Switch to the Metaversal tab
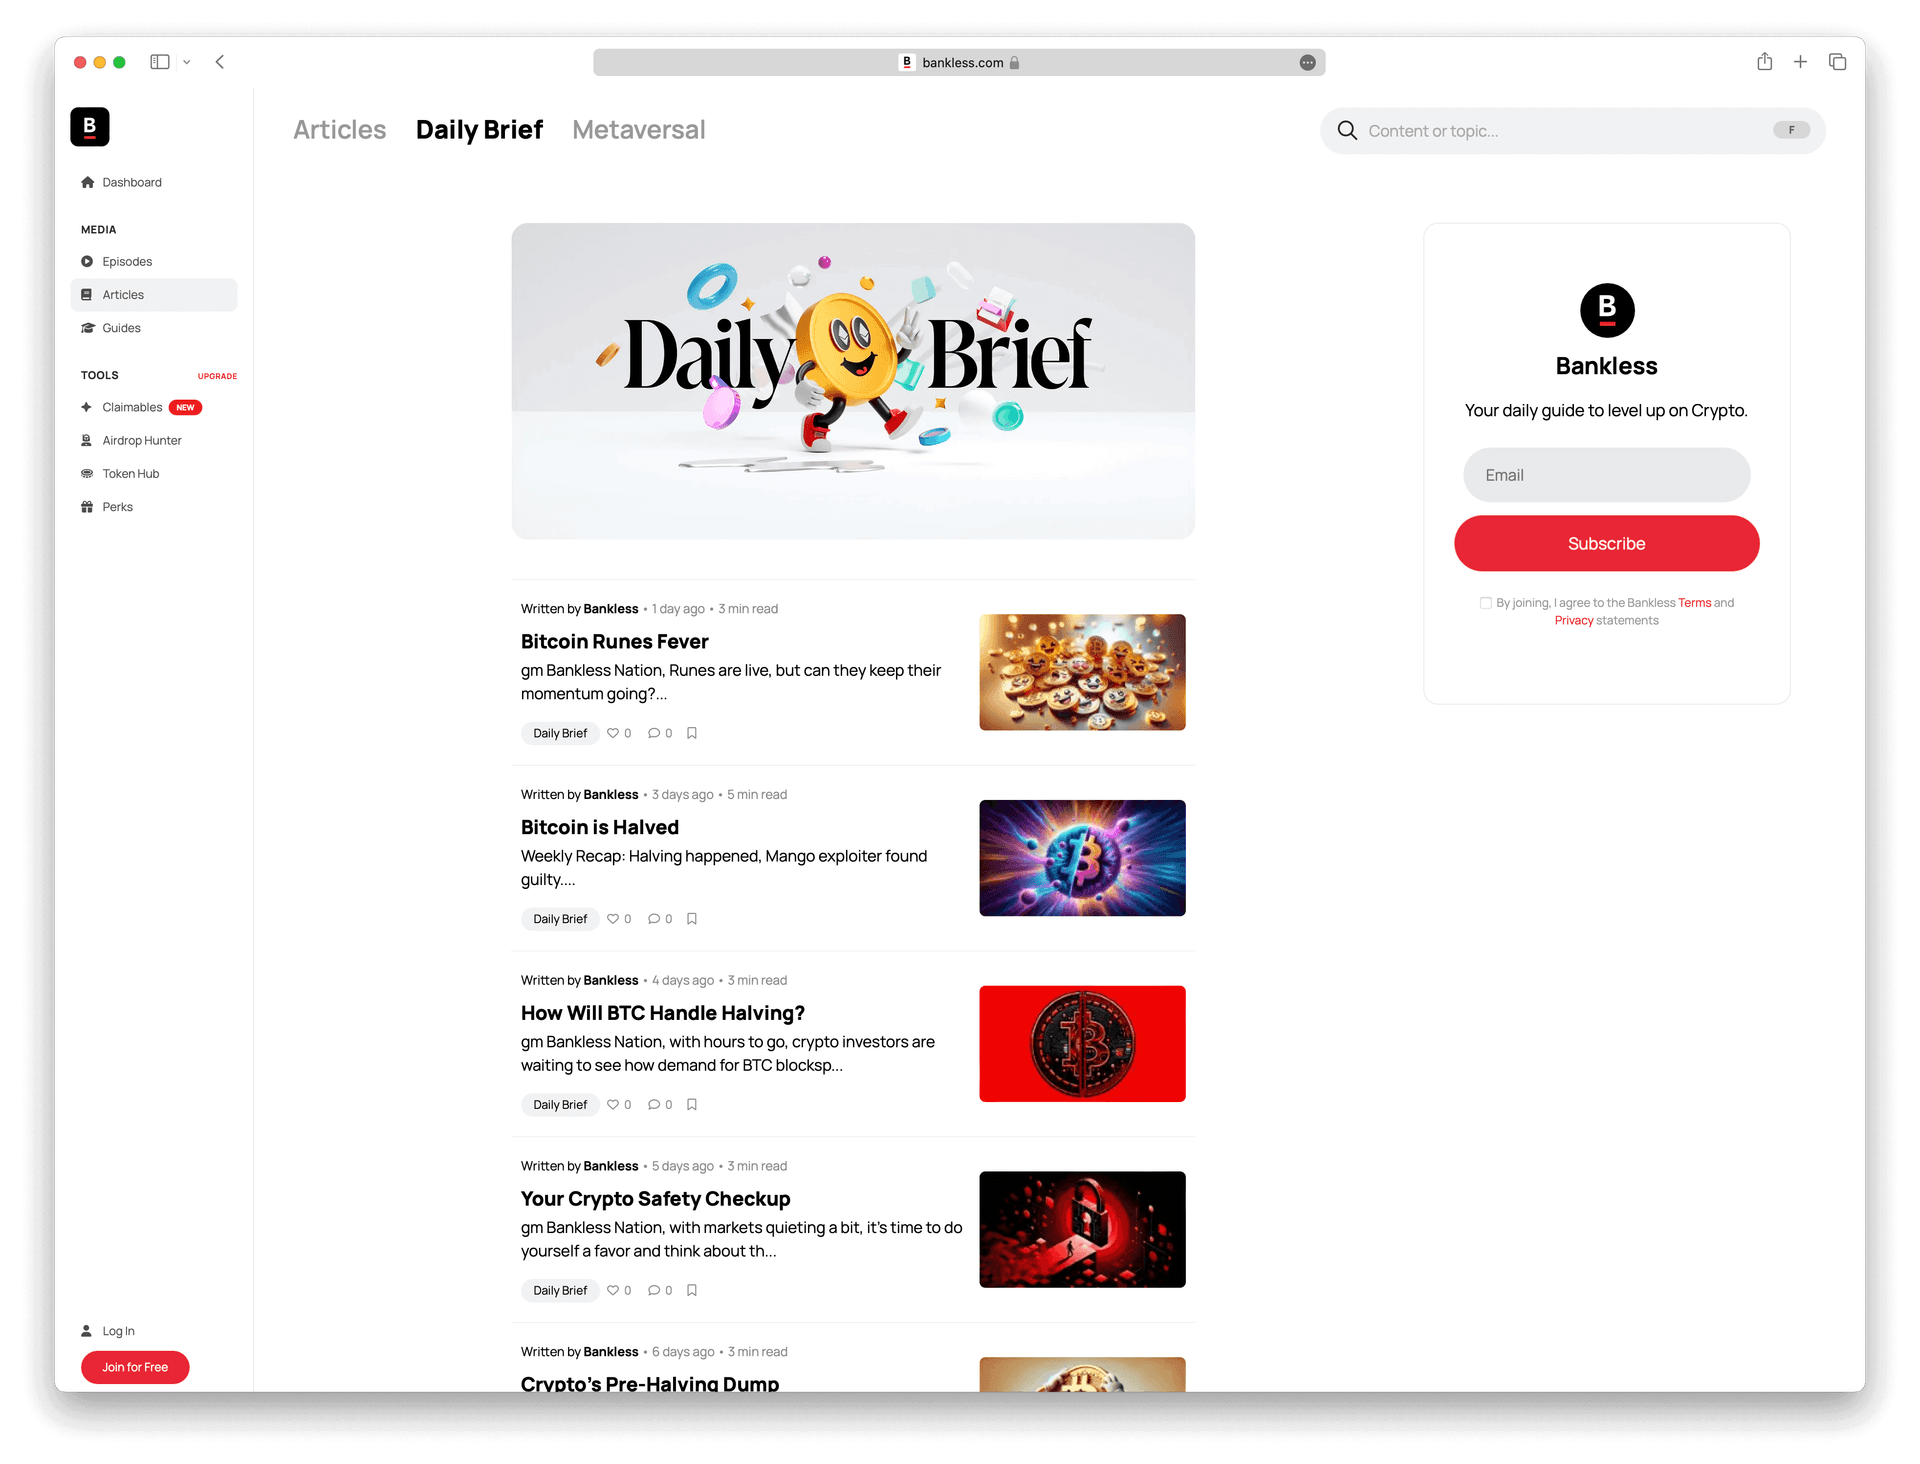 click(638, 129)
